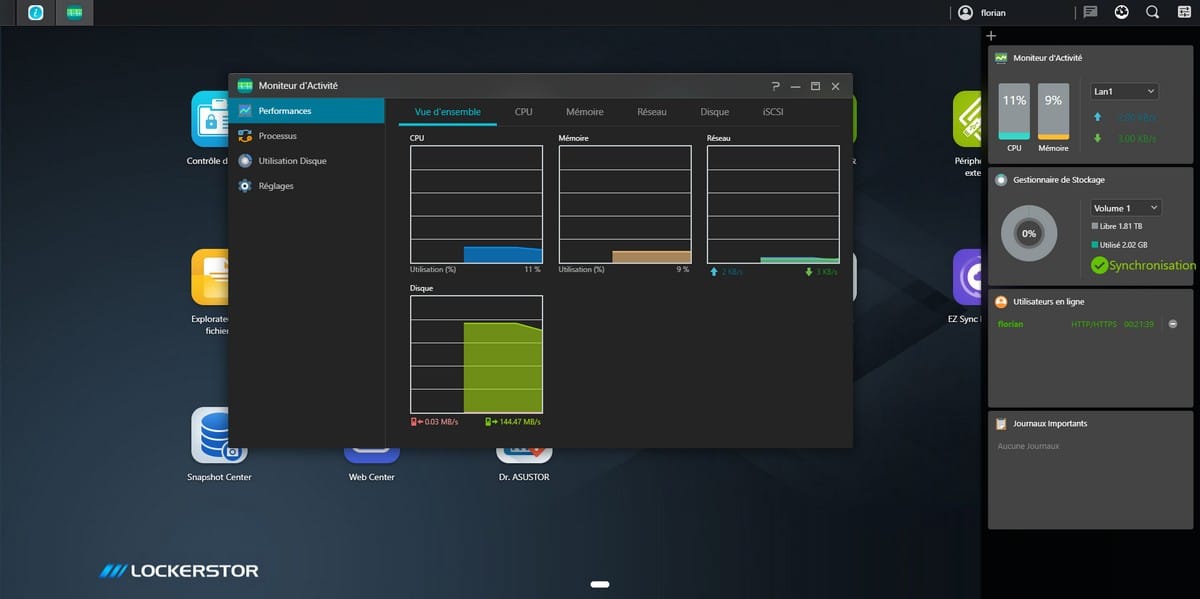Open the dashboard tools icon in top bar
Screen dimensions: 1200x599
point(1121,12)
